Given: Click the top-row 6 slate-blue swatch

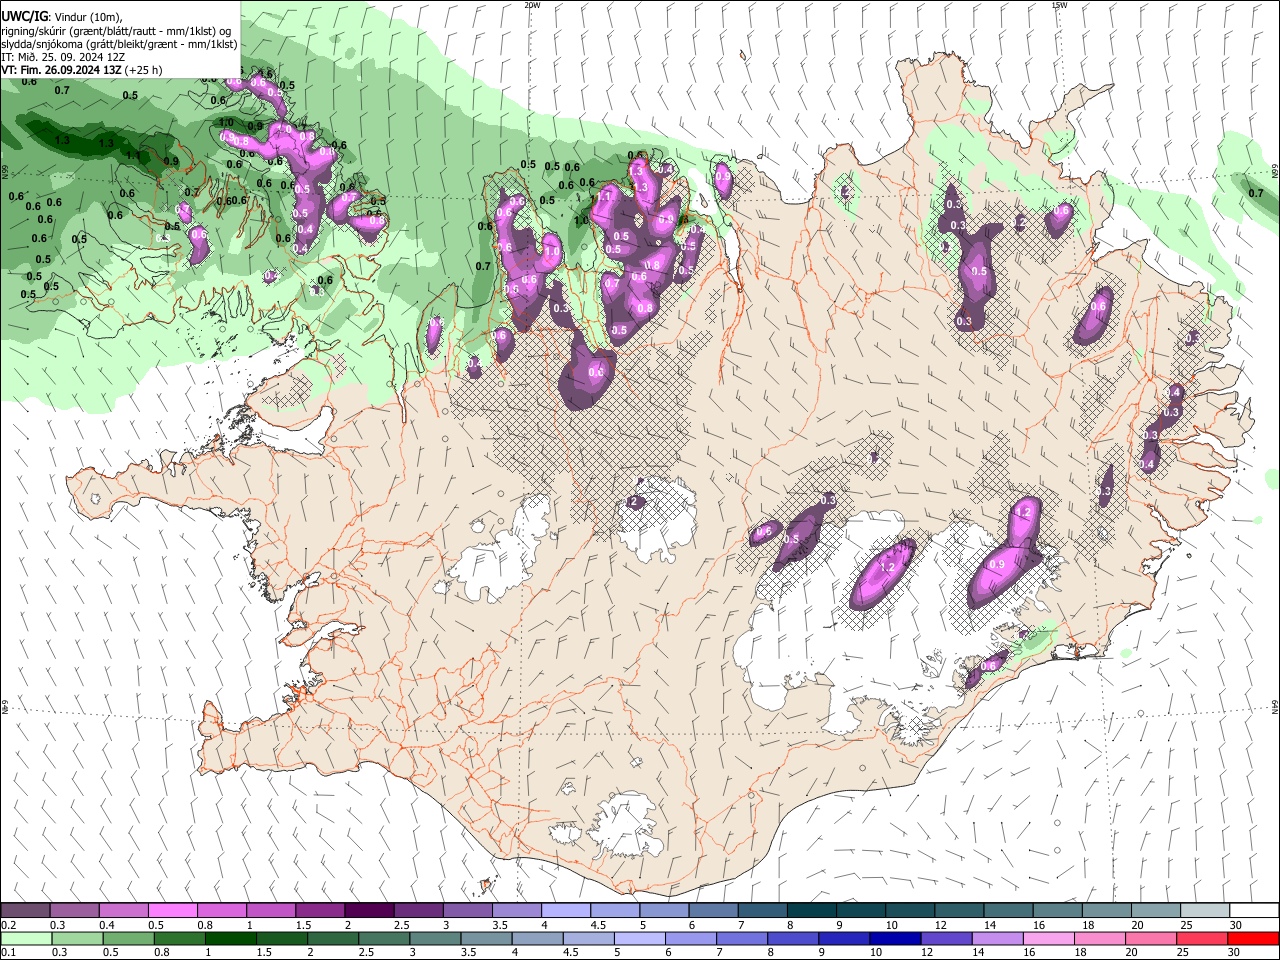Looking at the screenshot, I should coord(712,911).
